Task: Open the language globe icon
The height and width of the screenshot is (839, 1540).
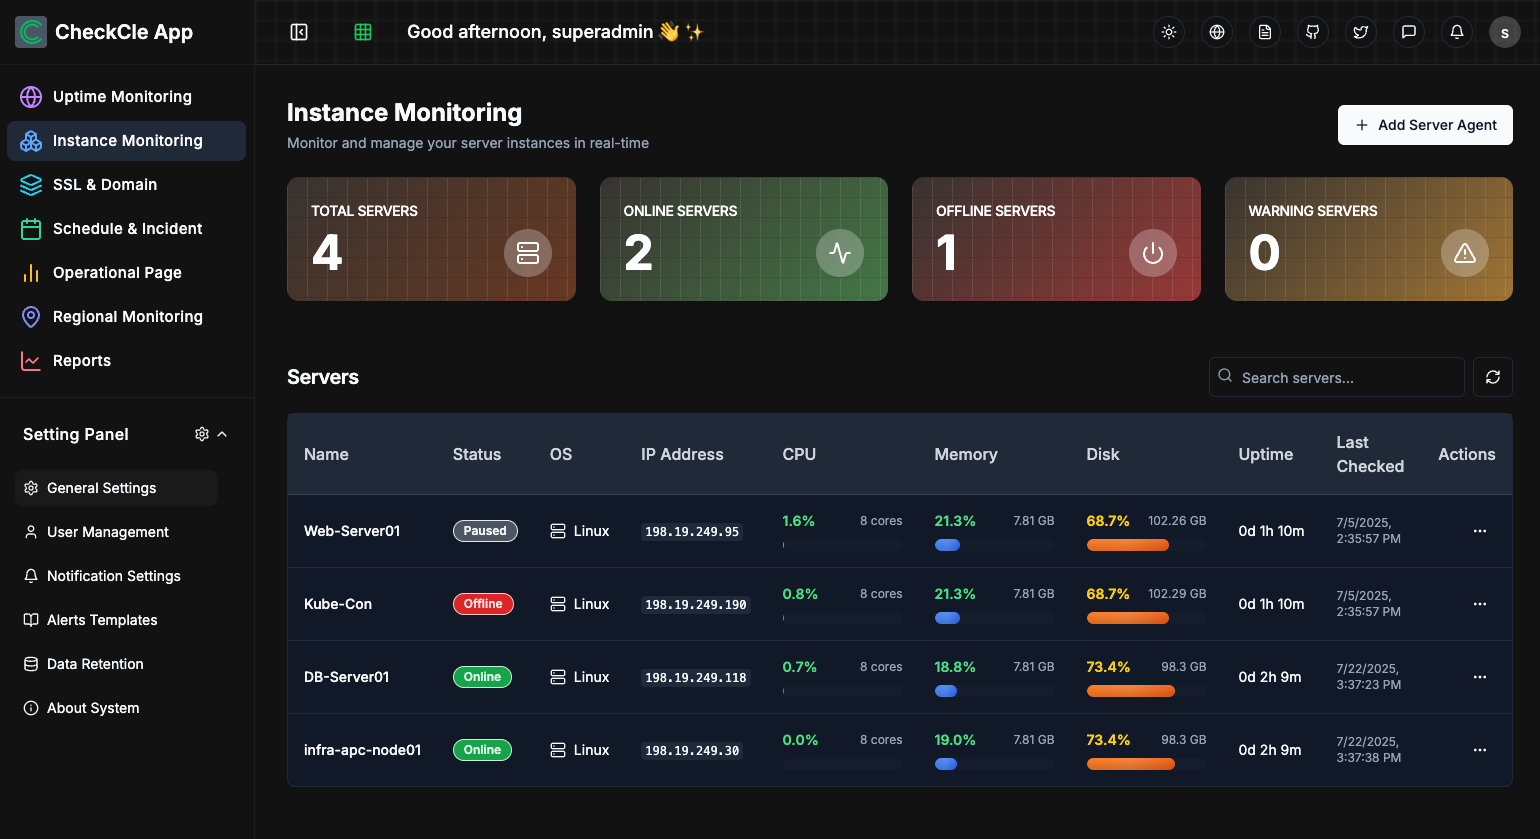Action: coord(1217,31)
